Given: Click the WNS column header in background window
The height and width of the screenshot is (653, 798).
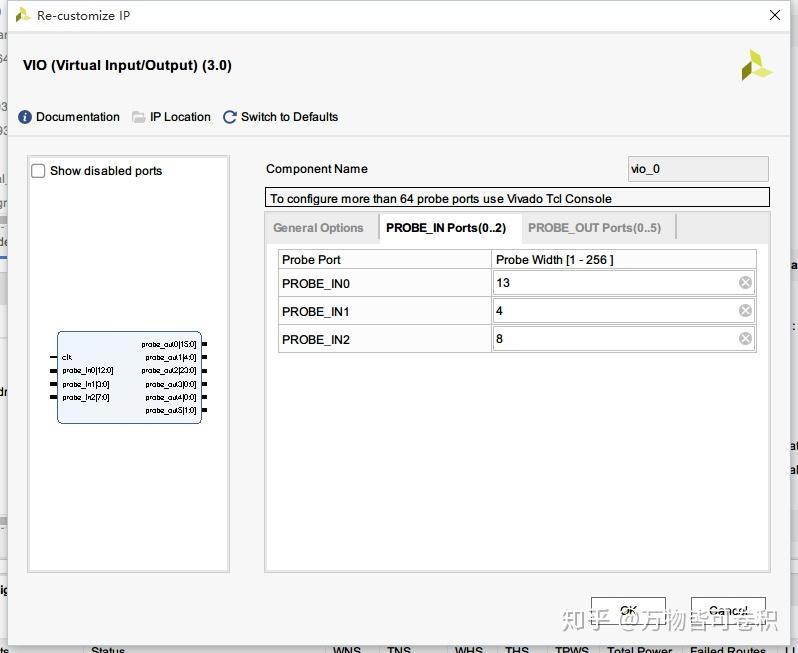Looking at the screenshot, I should click(x=347, y=650).
